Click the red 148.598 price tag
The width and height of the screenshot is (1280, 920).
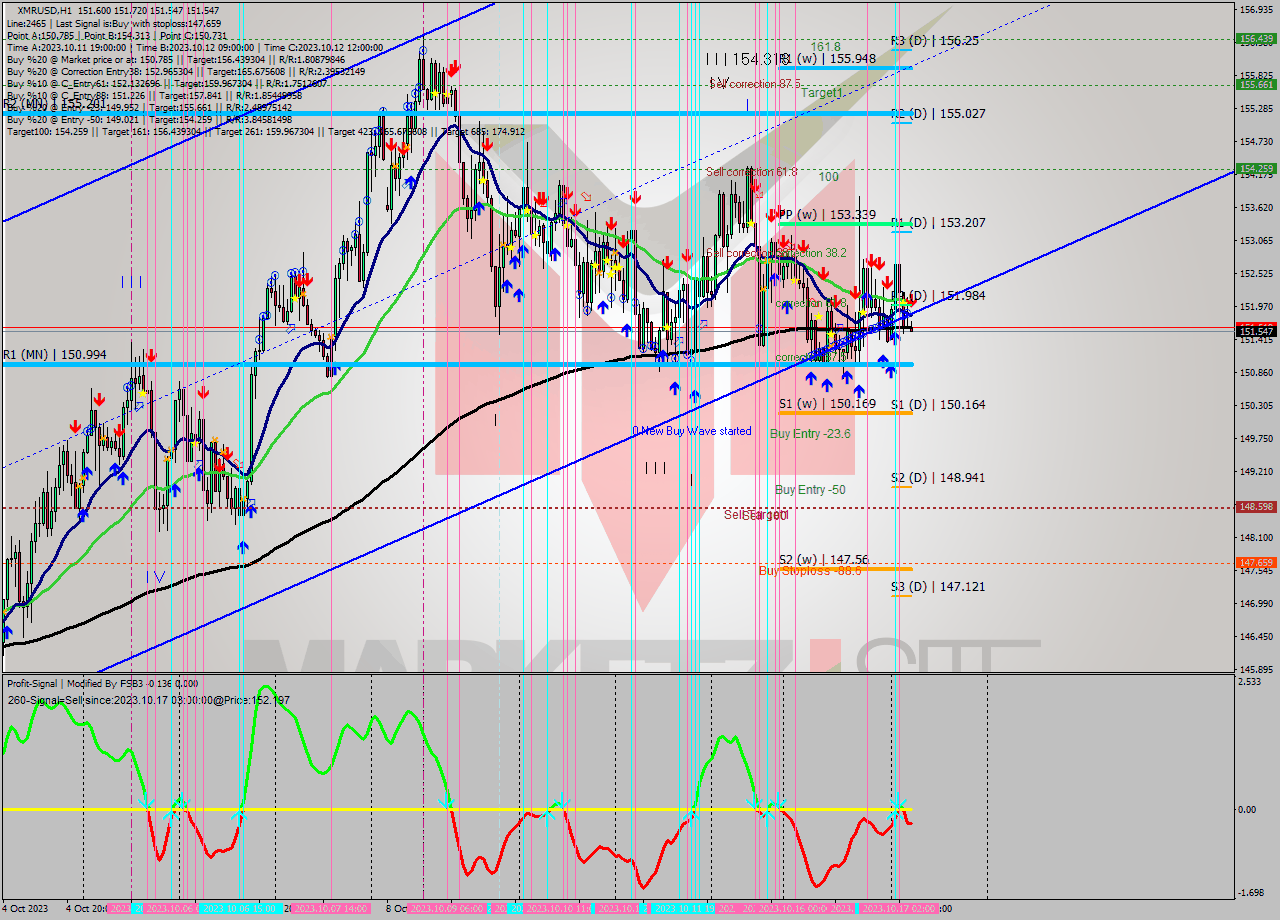point(1255,507)
